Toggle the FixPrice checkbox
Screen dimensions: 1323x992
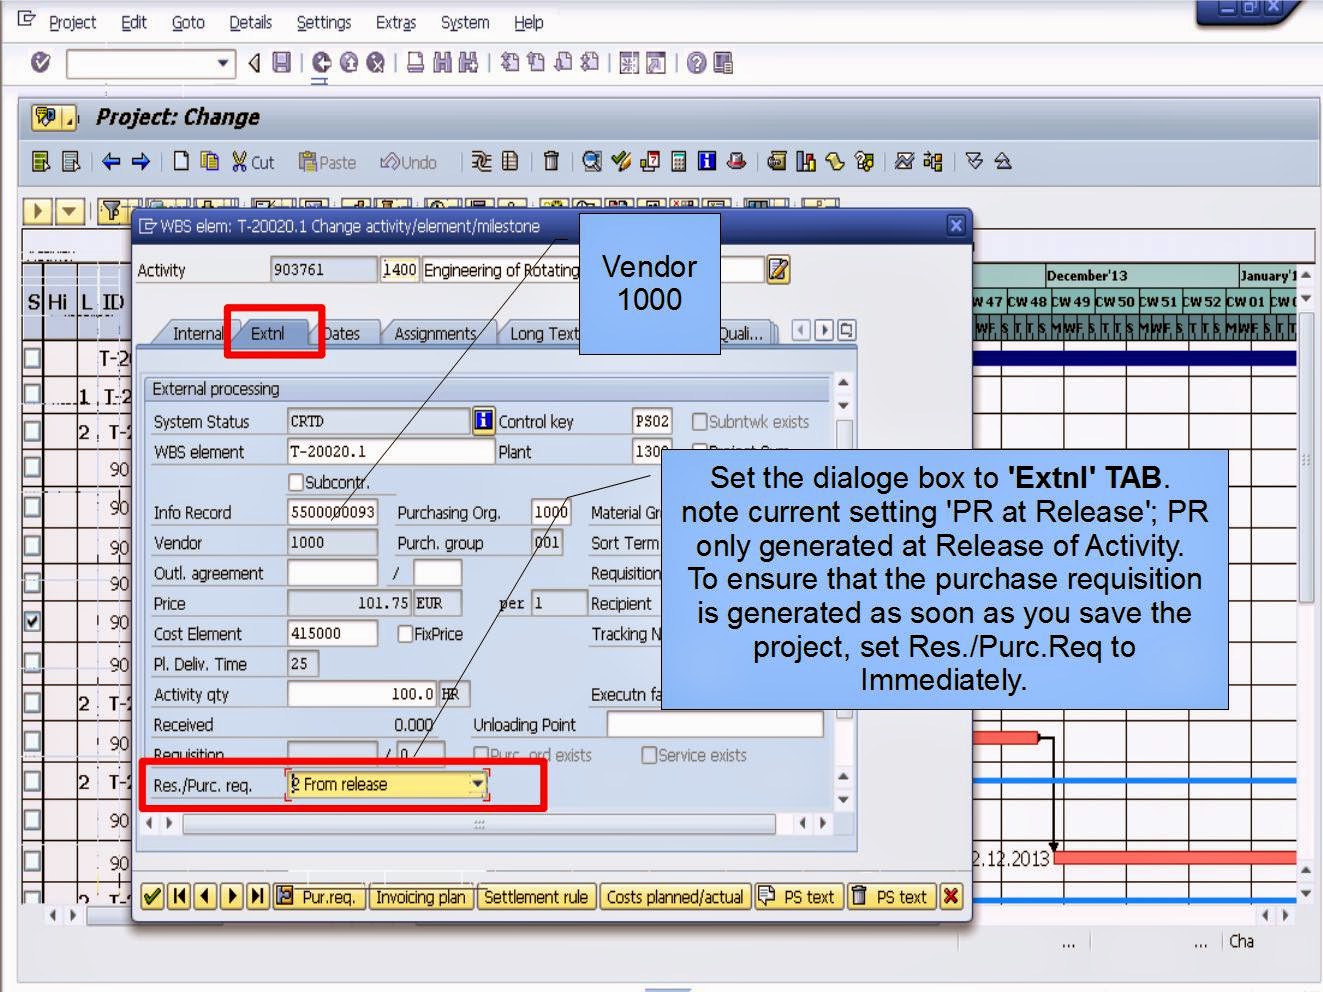(x=405, y=634)
